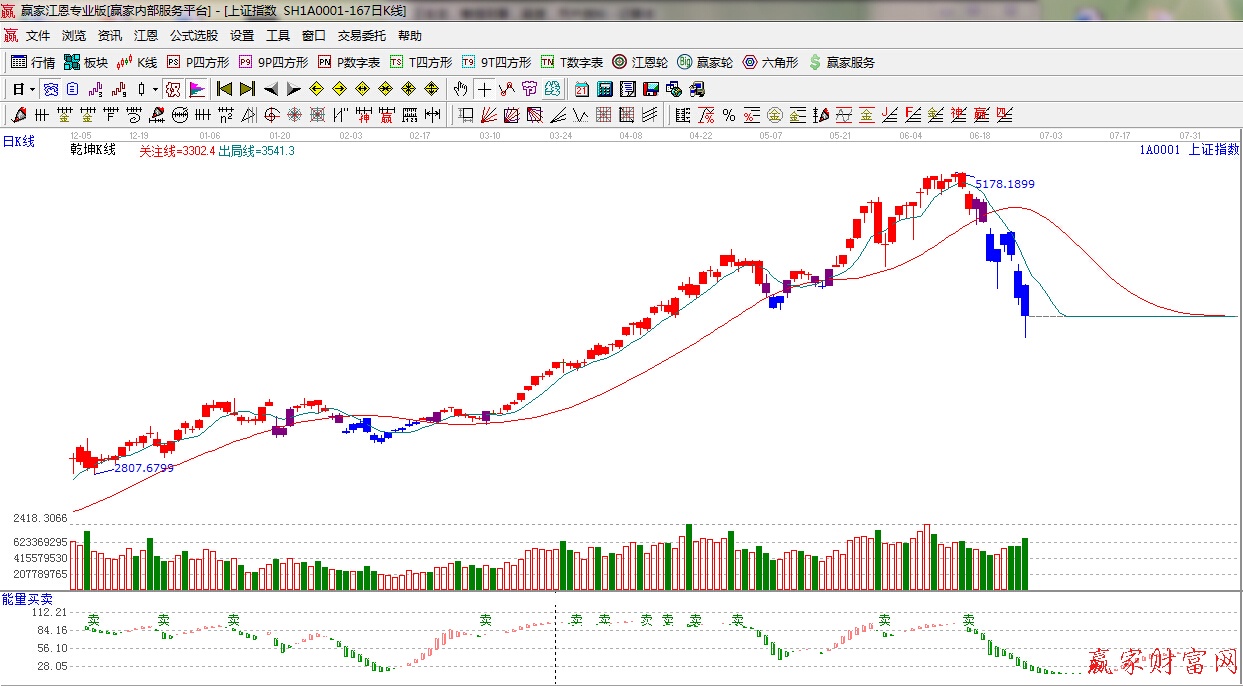Open the 江恩轮 Gann wheel tool
This screenshot has height=686, width=1243.
pyautogui.click(x=640, y=62)
